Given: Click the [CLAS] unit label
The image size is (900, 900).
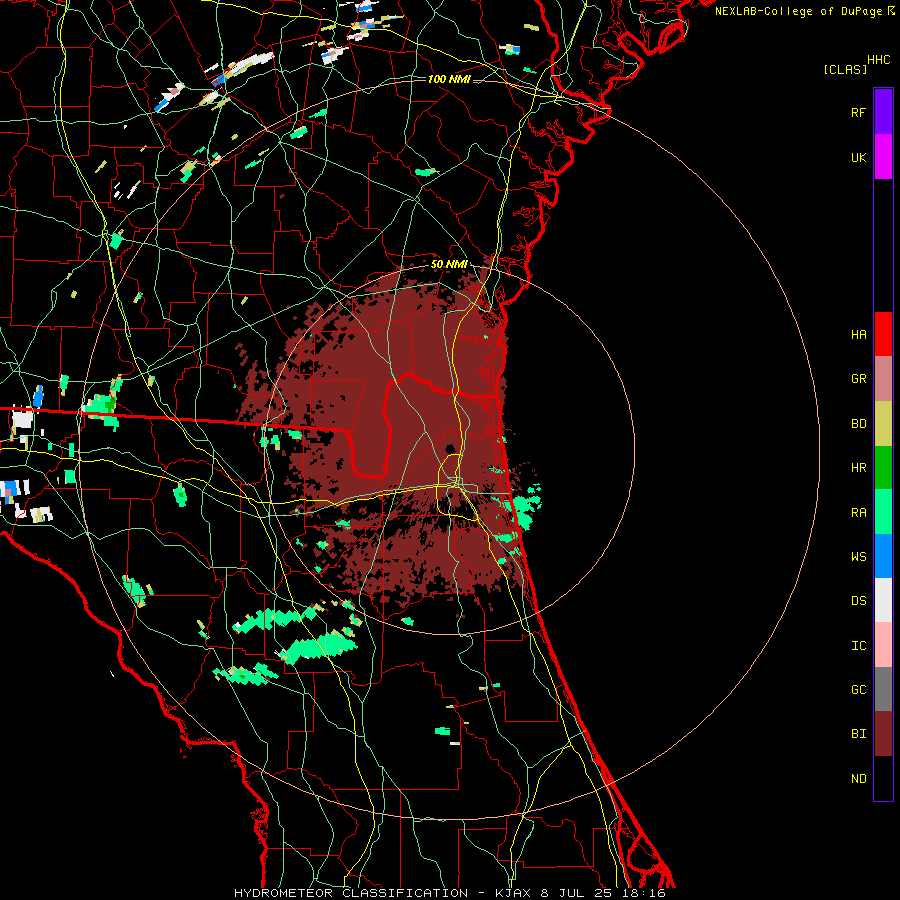Looking at the screenshot, I should tap(845, 69).
